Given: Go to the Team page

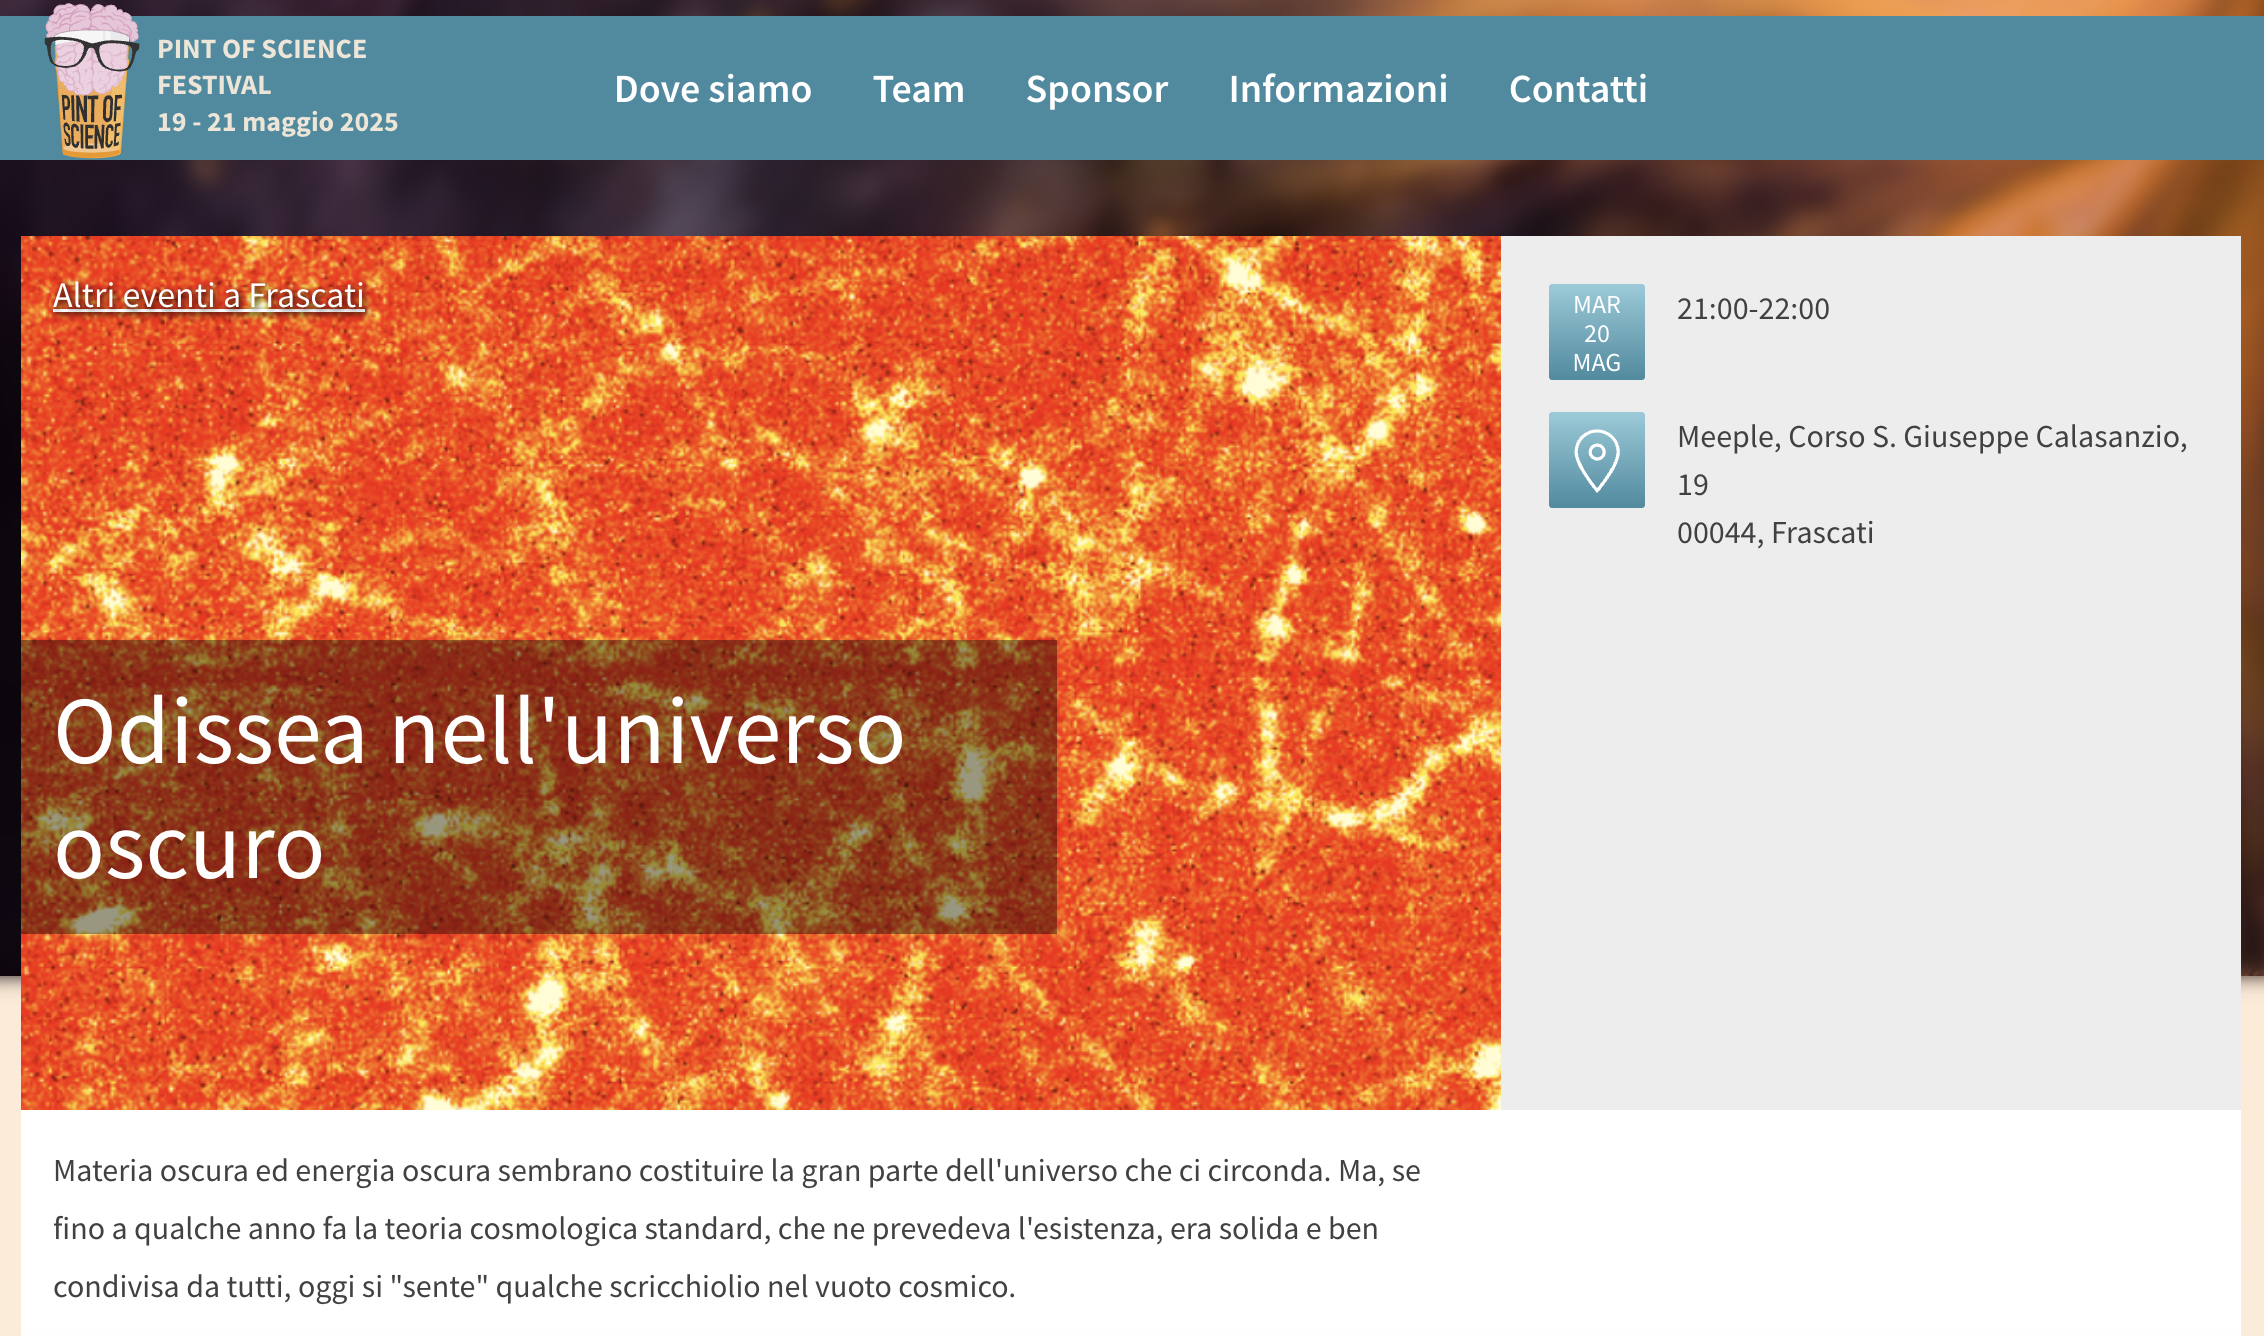Looking at the screenshot, I should (918, 89).
